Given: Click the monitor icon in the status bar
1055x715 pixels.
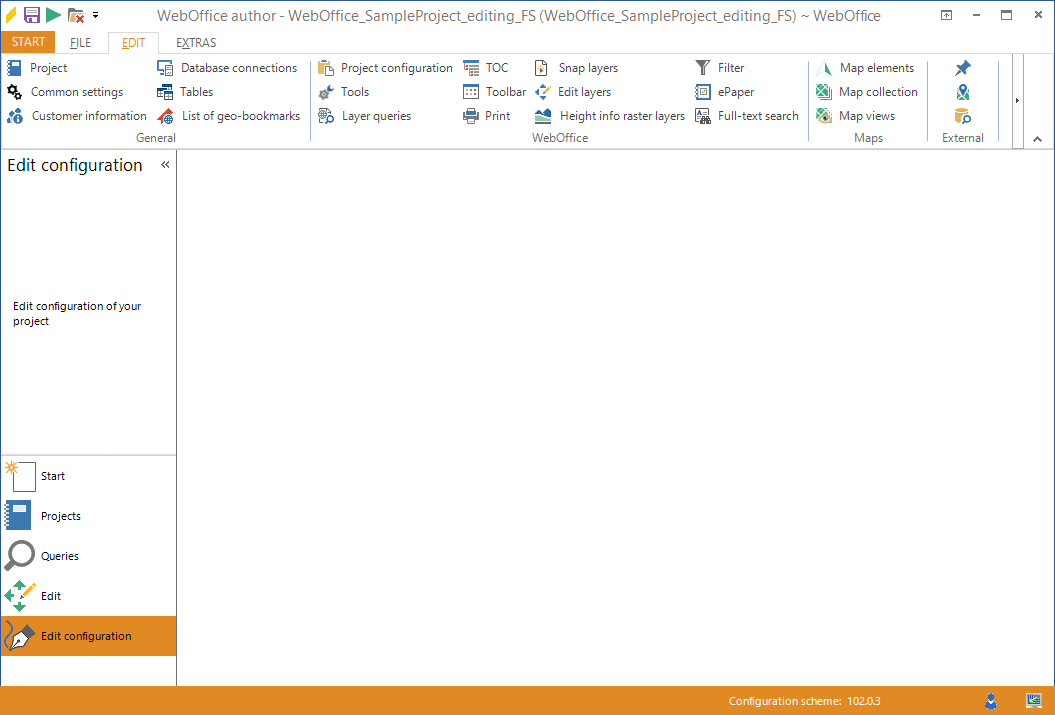Looking at the screenshot, I should coord(1032,701).
